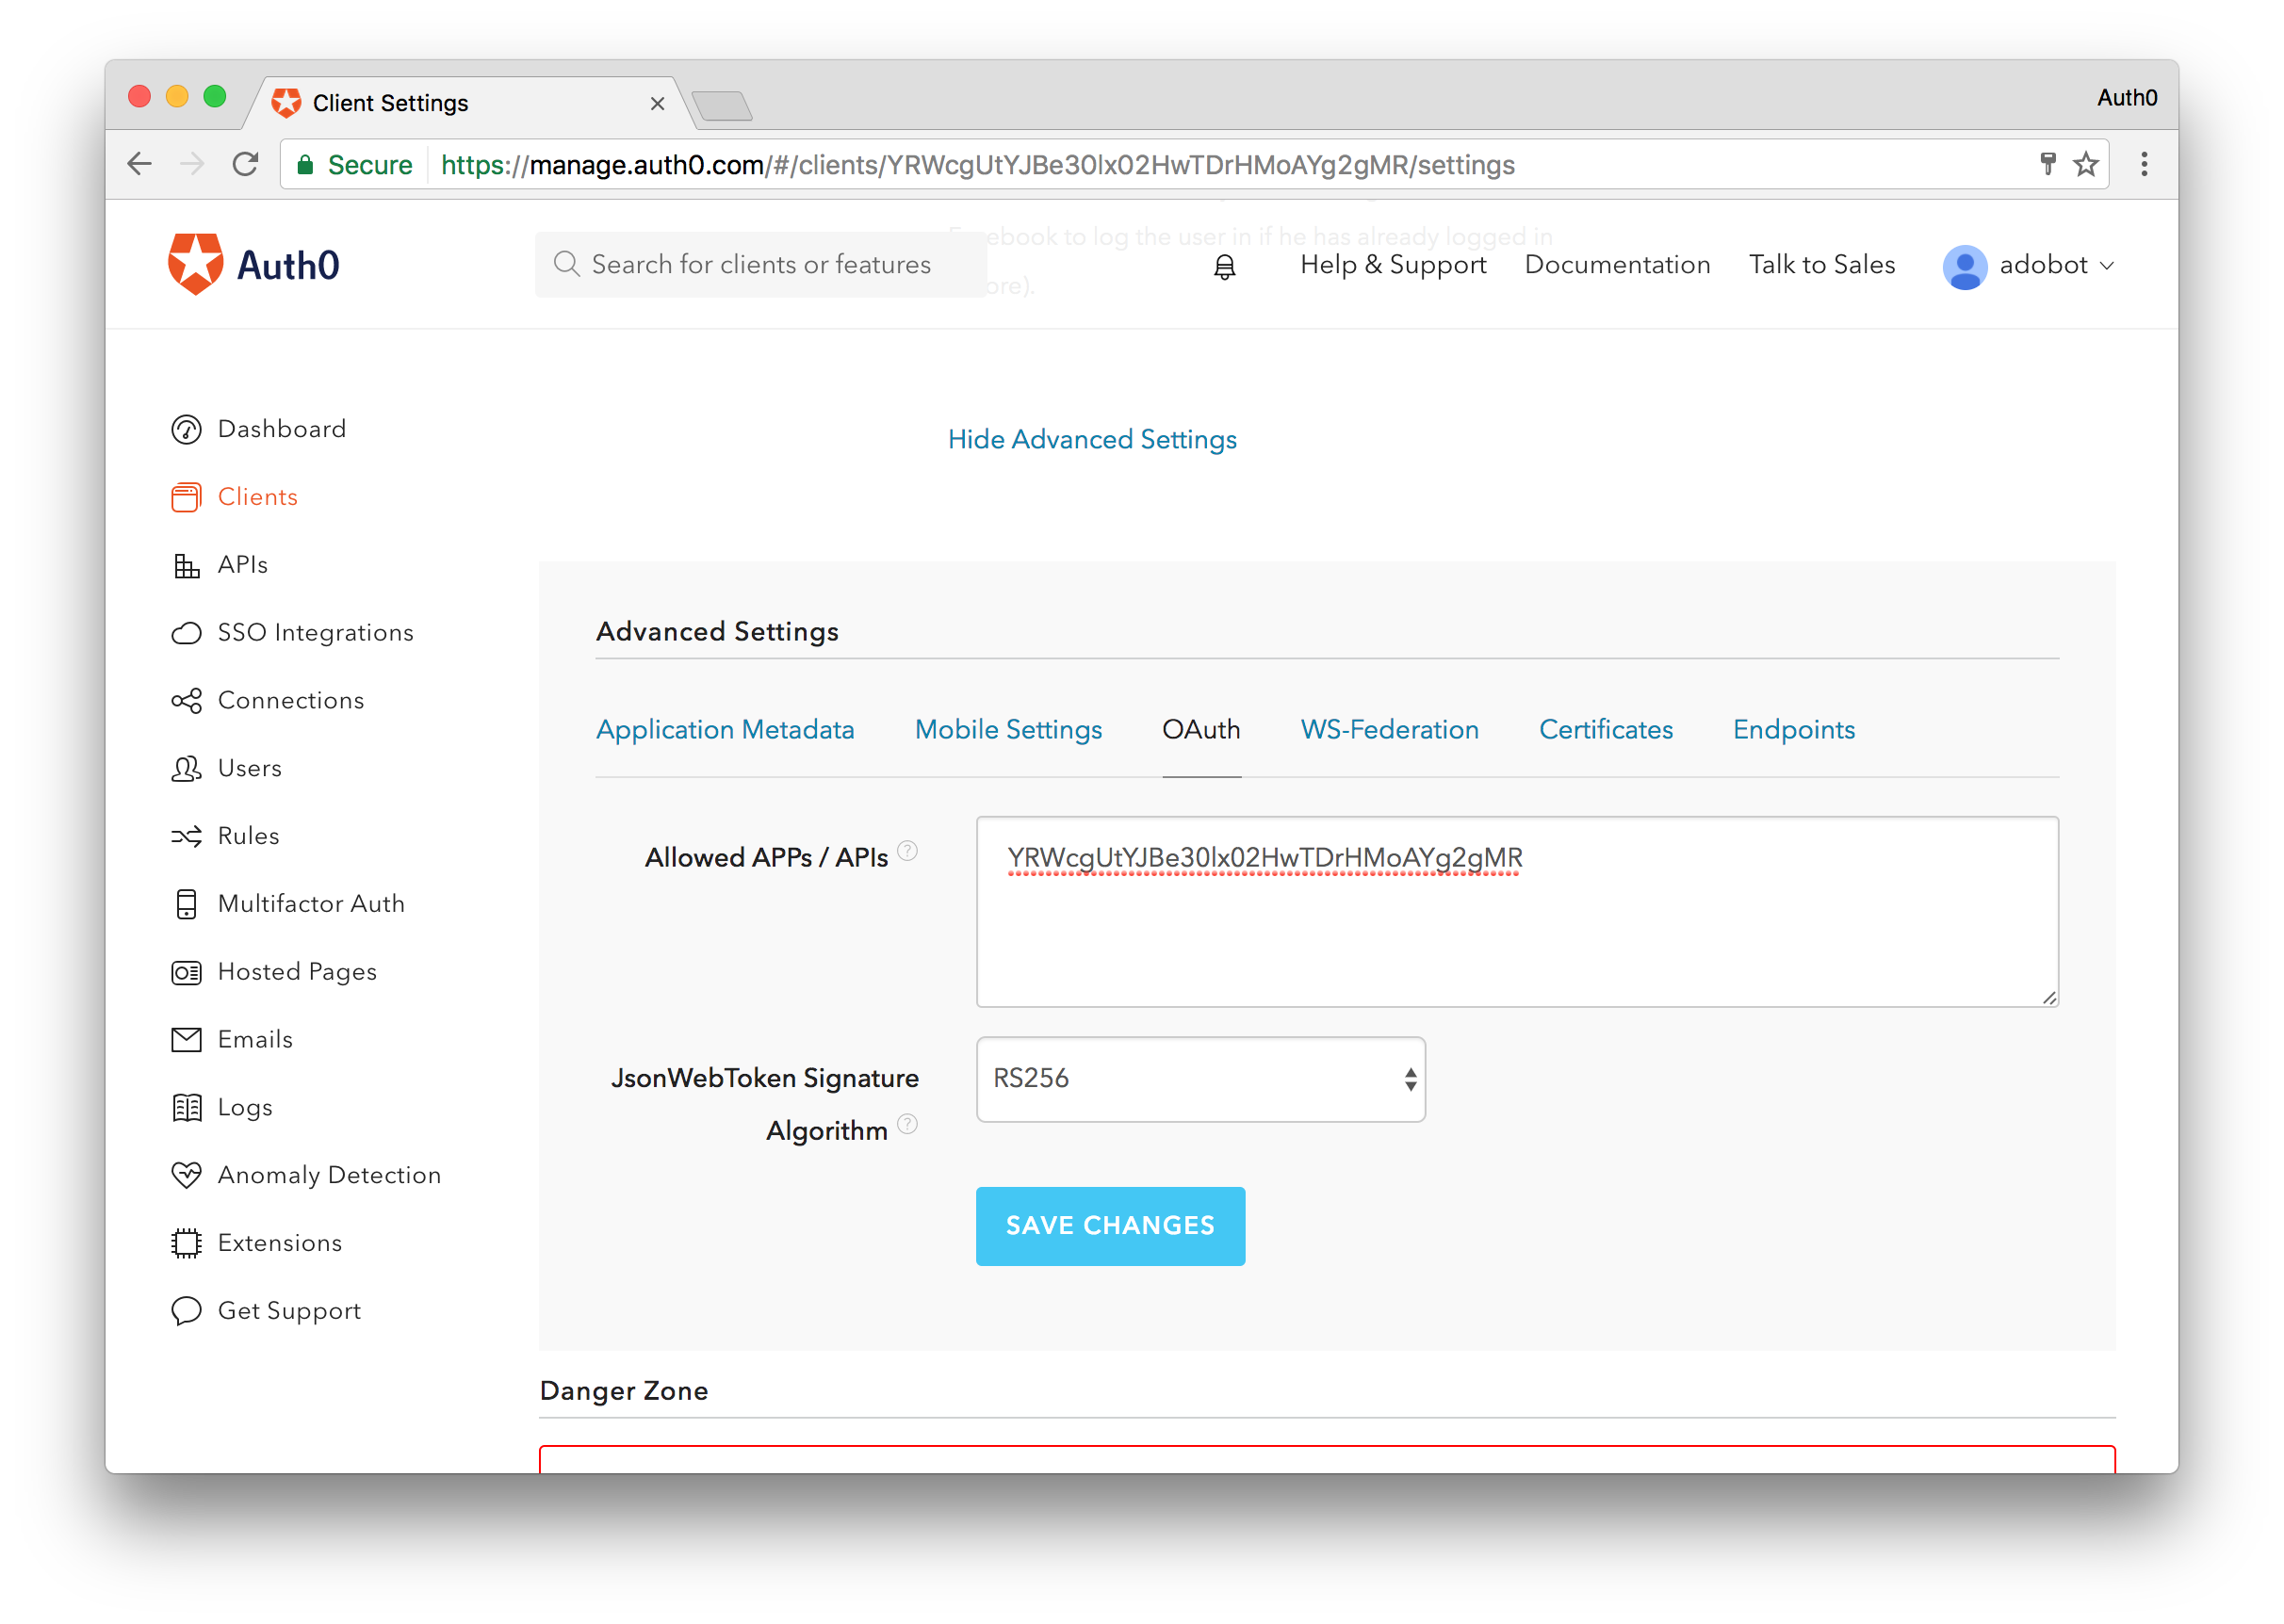This screenshot has height=1624, width=2284.
Task: Open SSO Integrations cloud icon
Action: [186, 633]
